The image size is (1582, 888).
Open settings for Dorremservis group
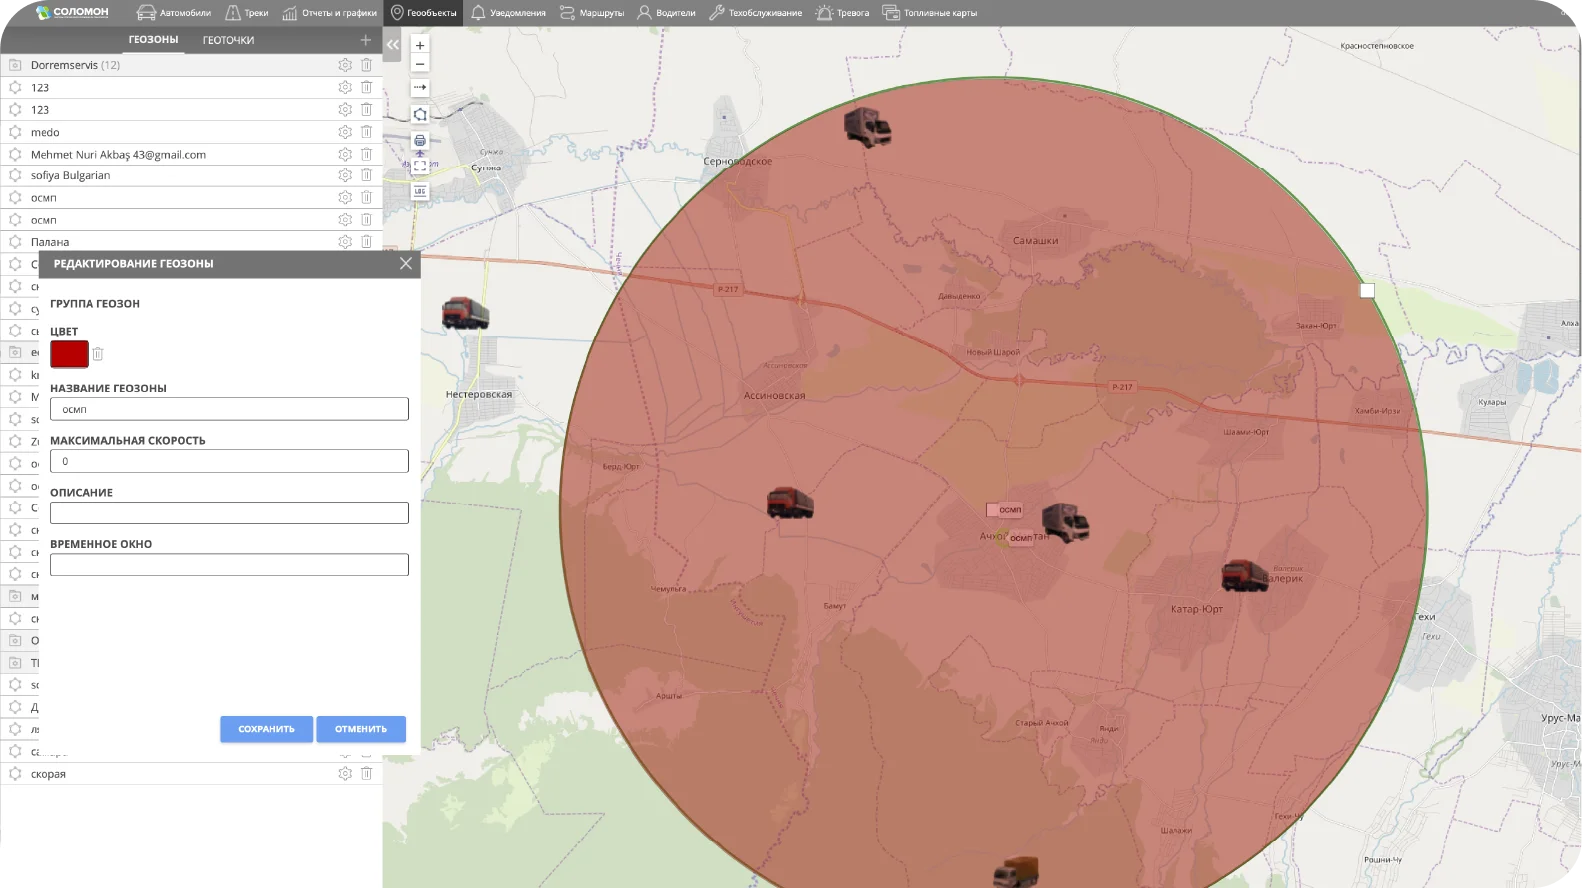(345, 65)
